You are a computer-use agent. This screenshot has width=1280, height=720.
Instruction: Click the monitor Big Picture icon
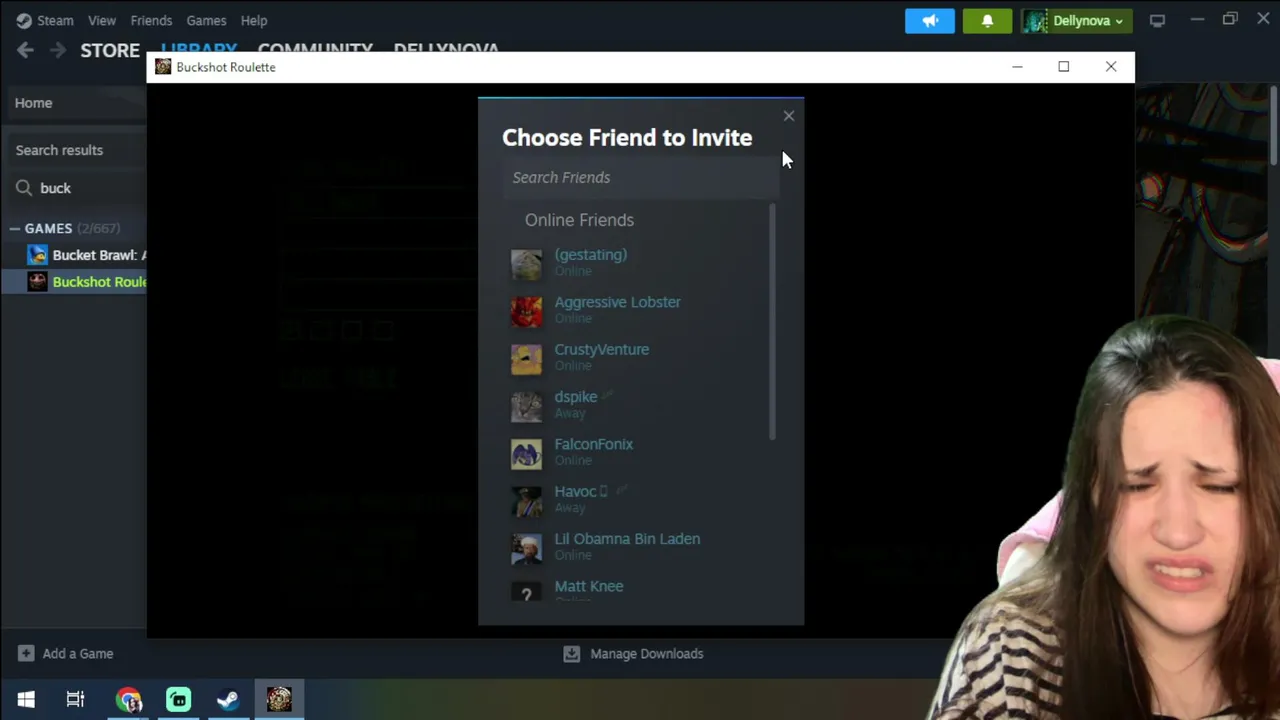point(1157,20)
